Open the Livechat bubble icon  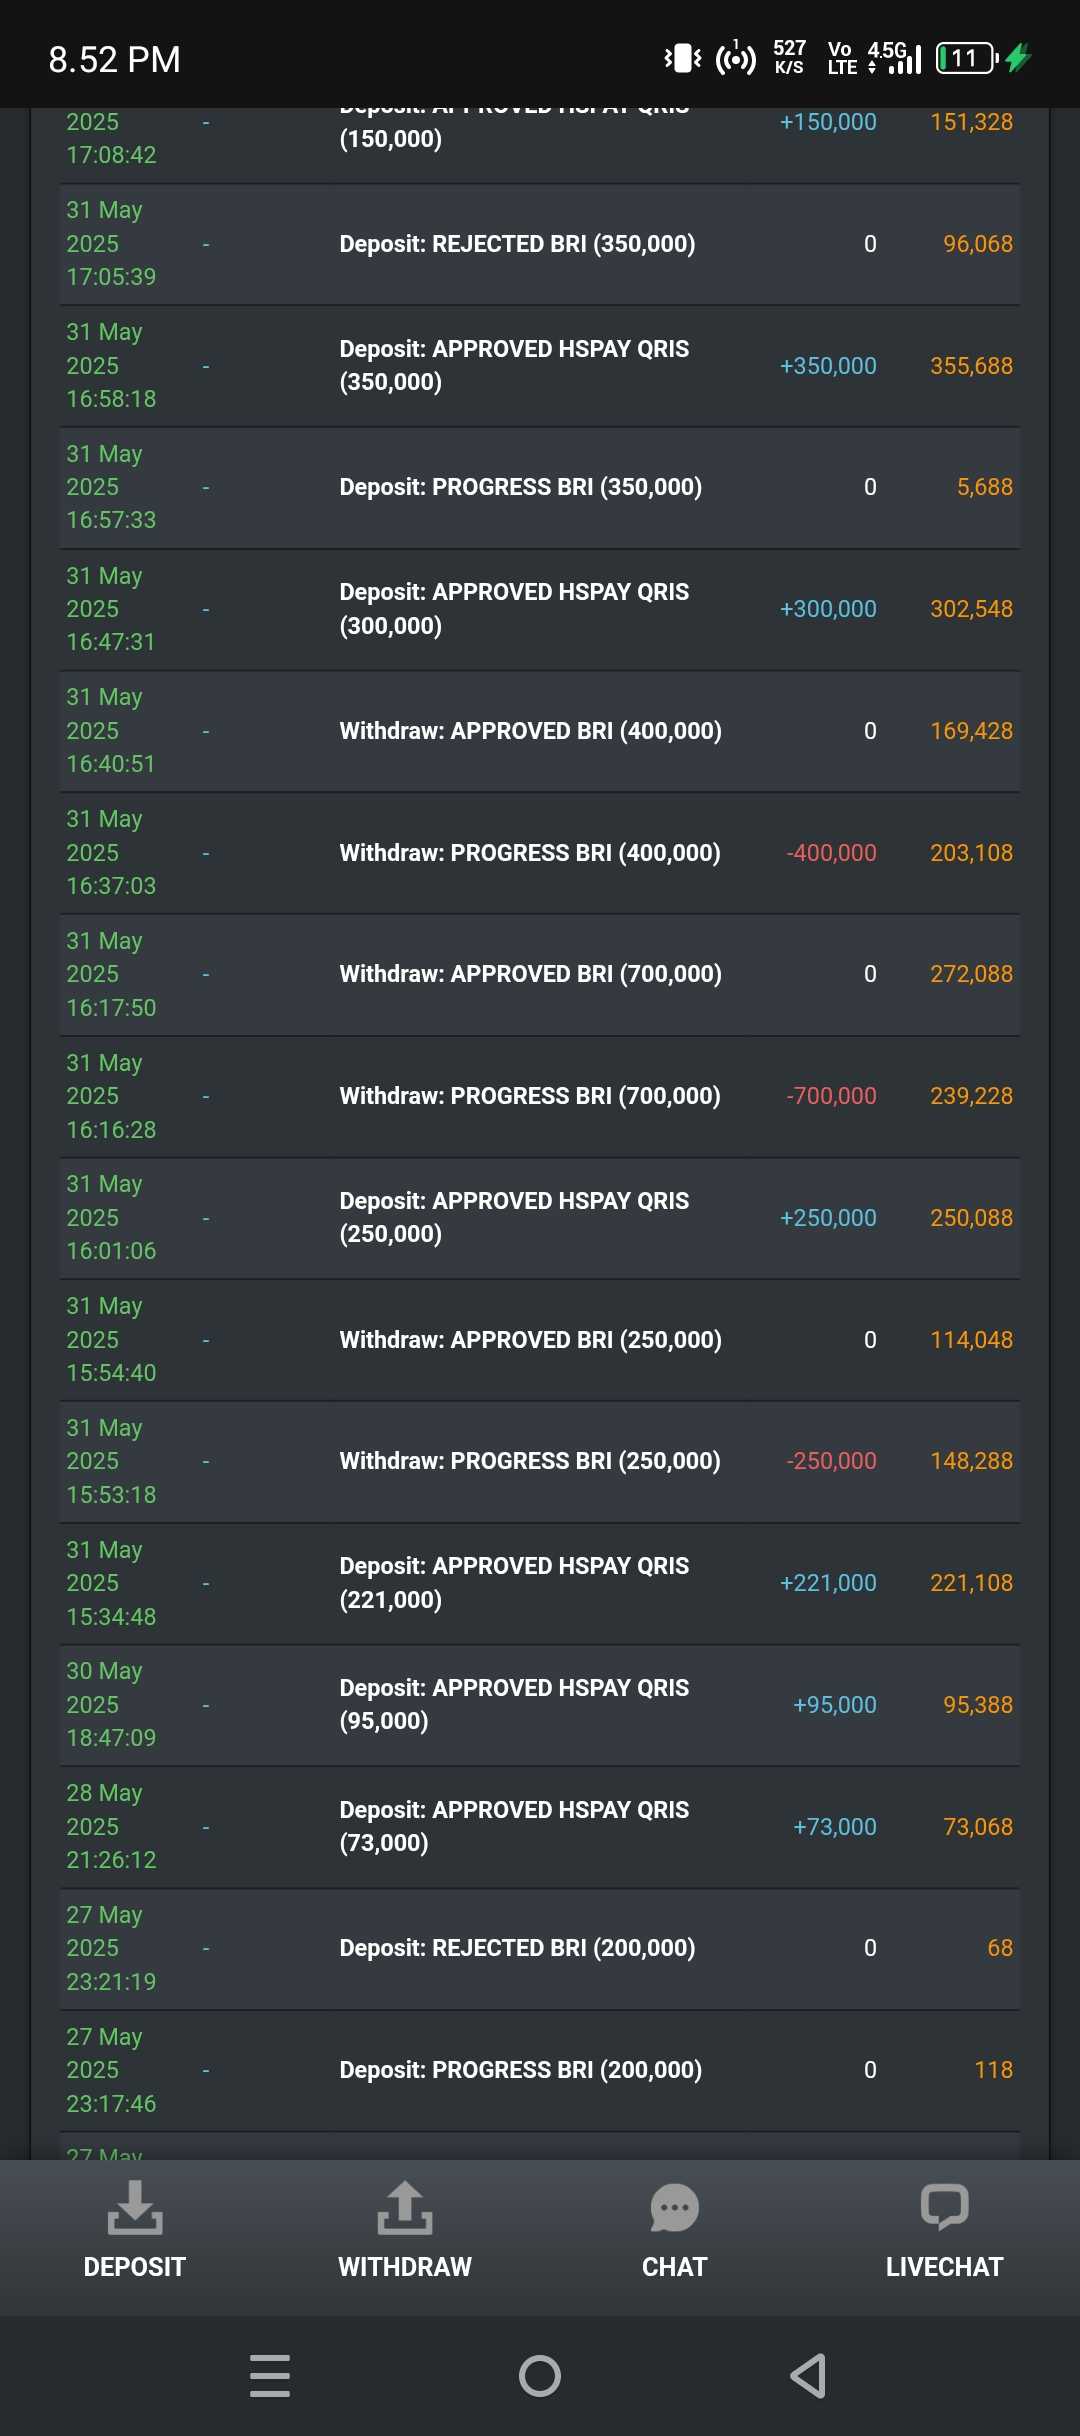tap(944, 2207)
